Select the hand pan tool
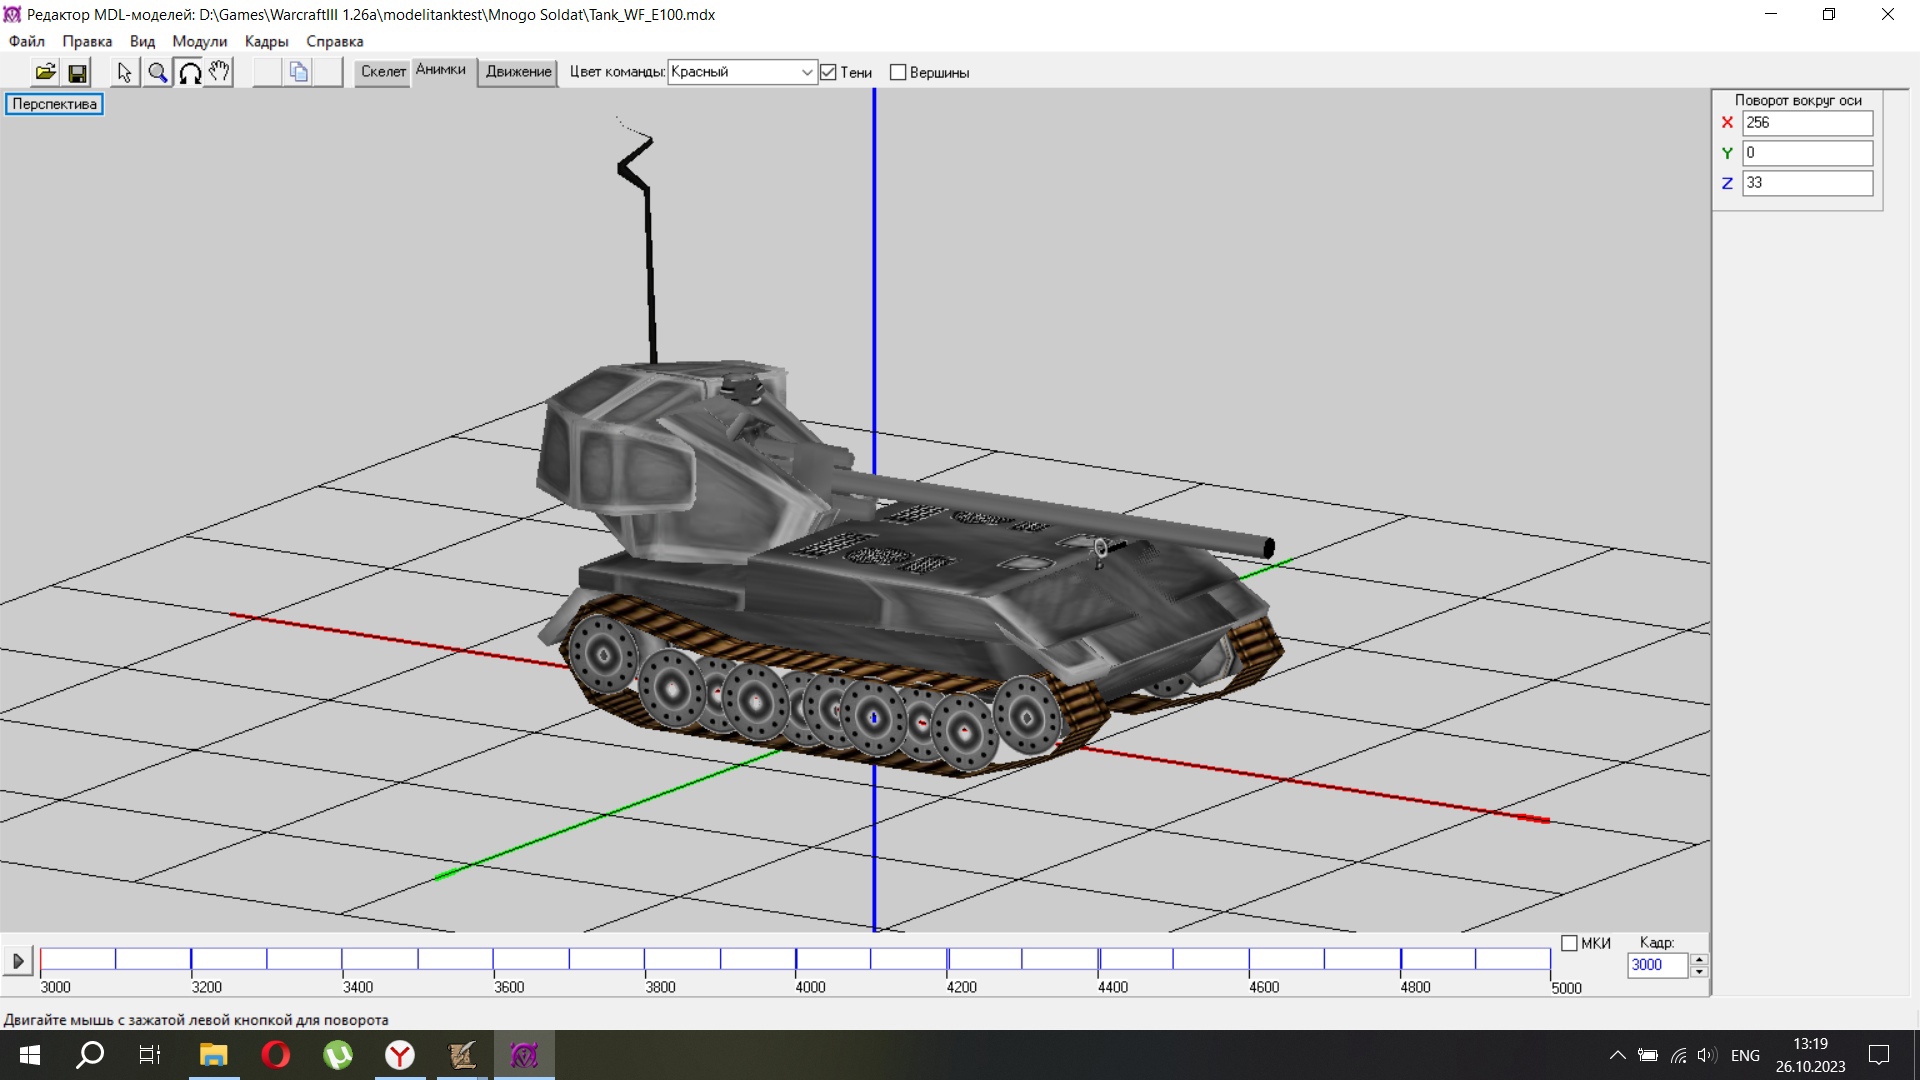 (219, 72)
